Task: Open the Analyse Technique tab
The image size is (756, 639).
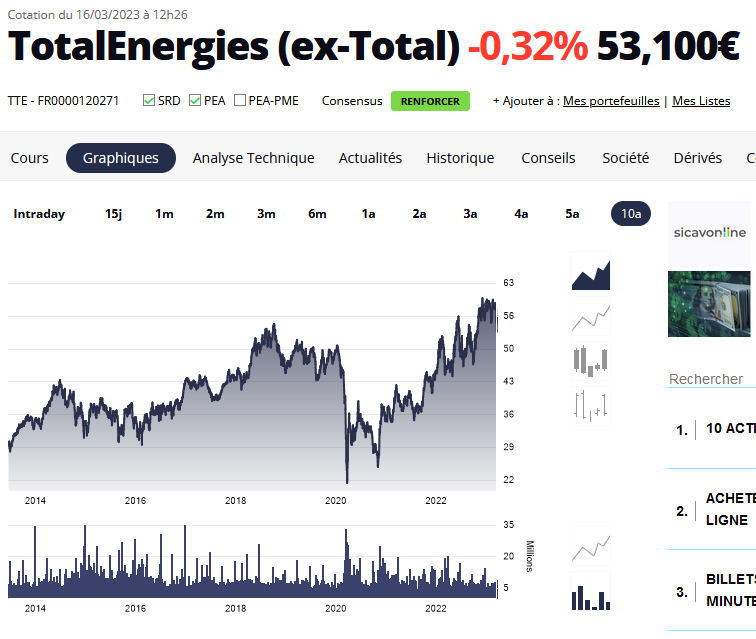Action: [253, 158]
